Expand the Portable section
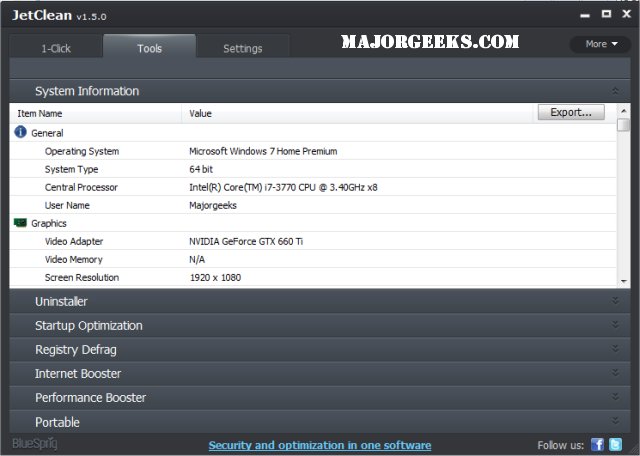Screen dimensions: 640x456 click(x=616, y=421)
